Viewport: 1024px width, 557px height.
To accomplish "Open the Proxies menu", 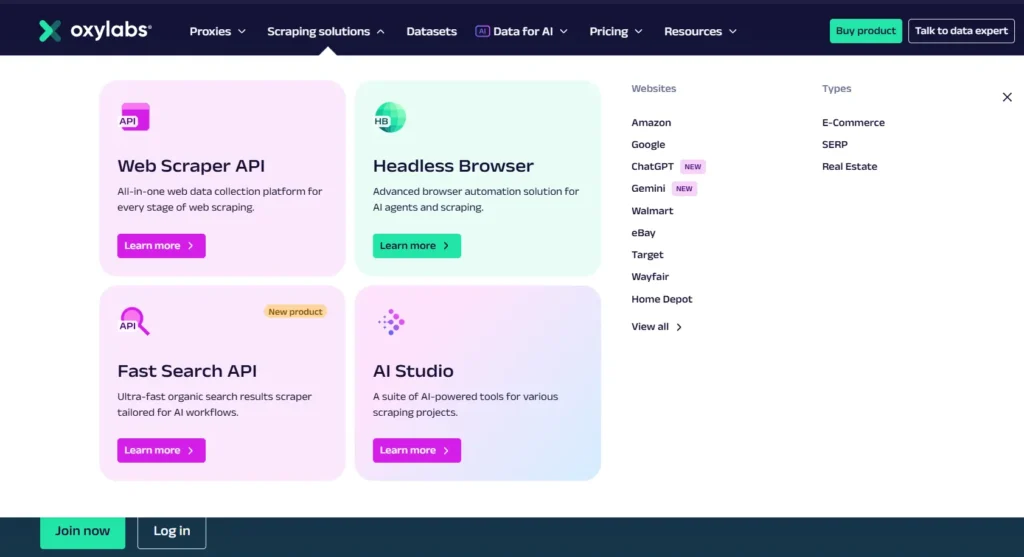I will [217, 31].
